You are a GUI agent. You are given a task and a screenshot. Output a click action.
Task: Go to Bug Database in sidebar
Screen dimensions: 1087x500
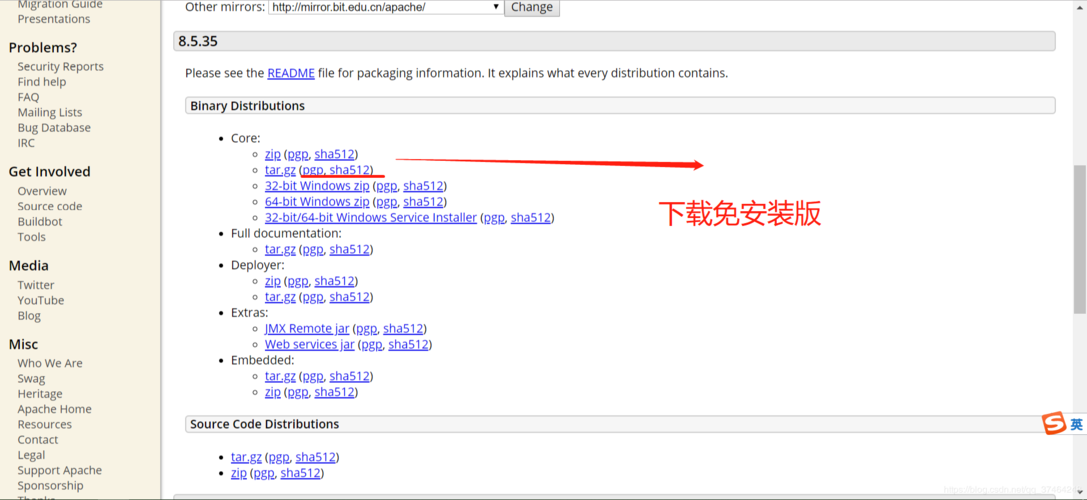click(54, 128)
